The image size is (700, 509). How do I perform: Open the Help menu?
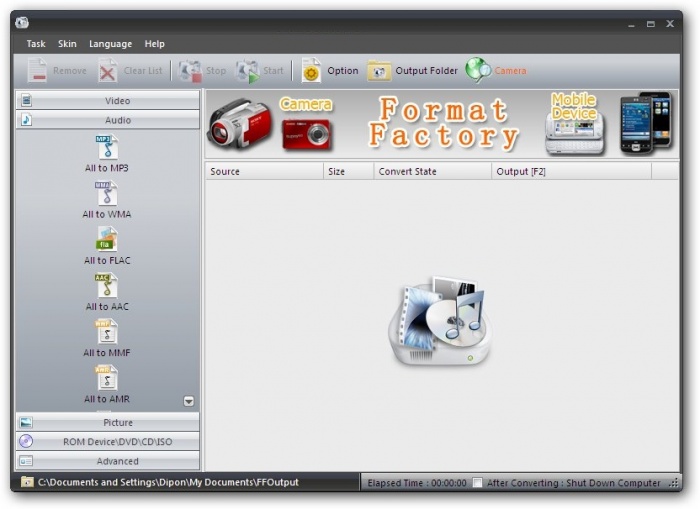click(154, 44)
